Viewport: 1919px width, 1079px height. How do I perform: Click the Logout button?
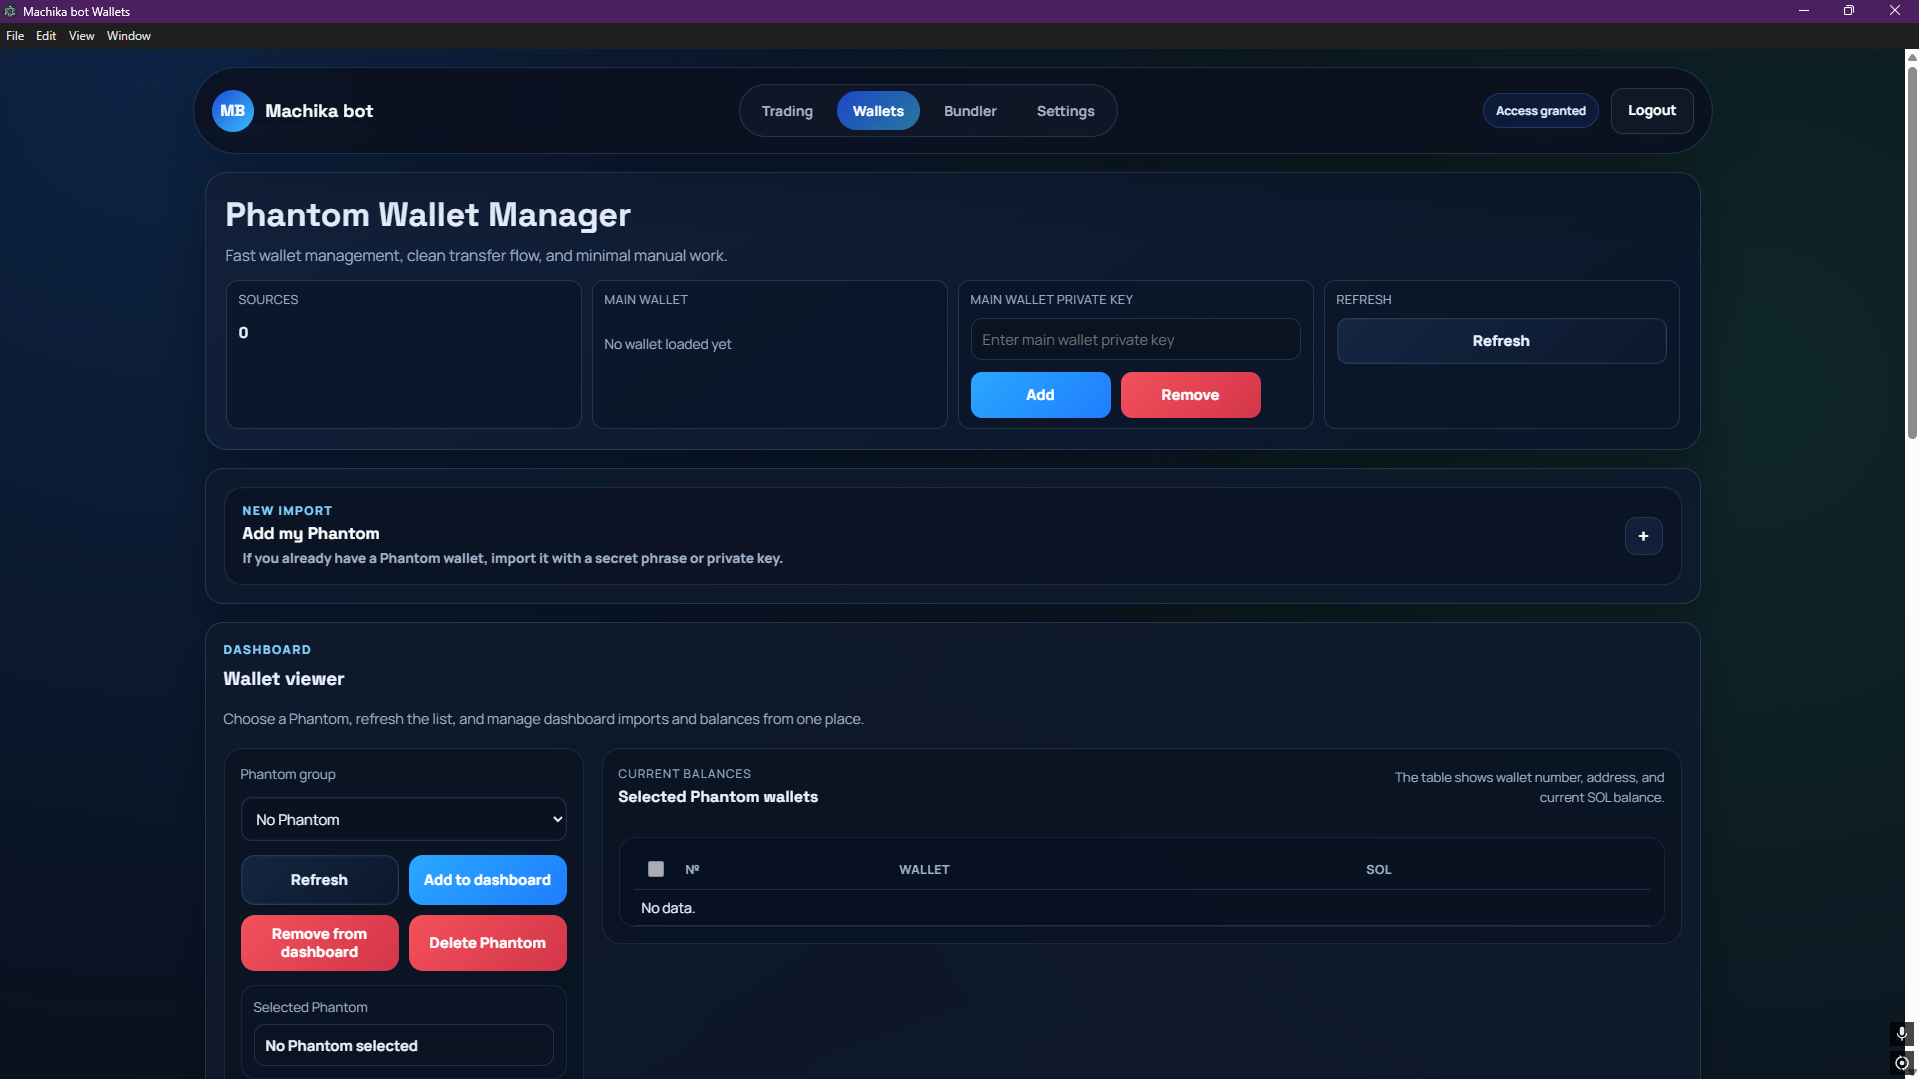click(1651, 110)
